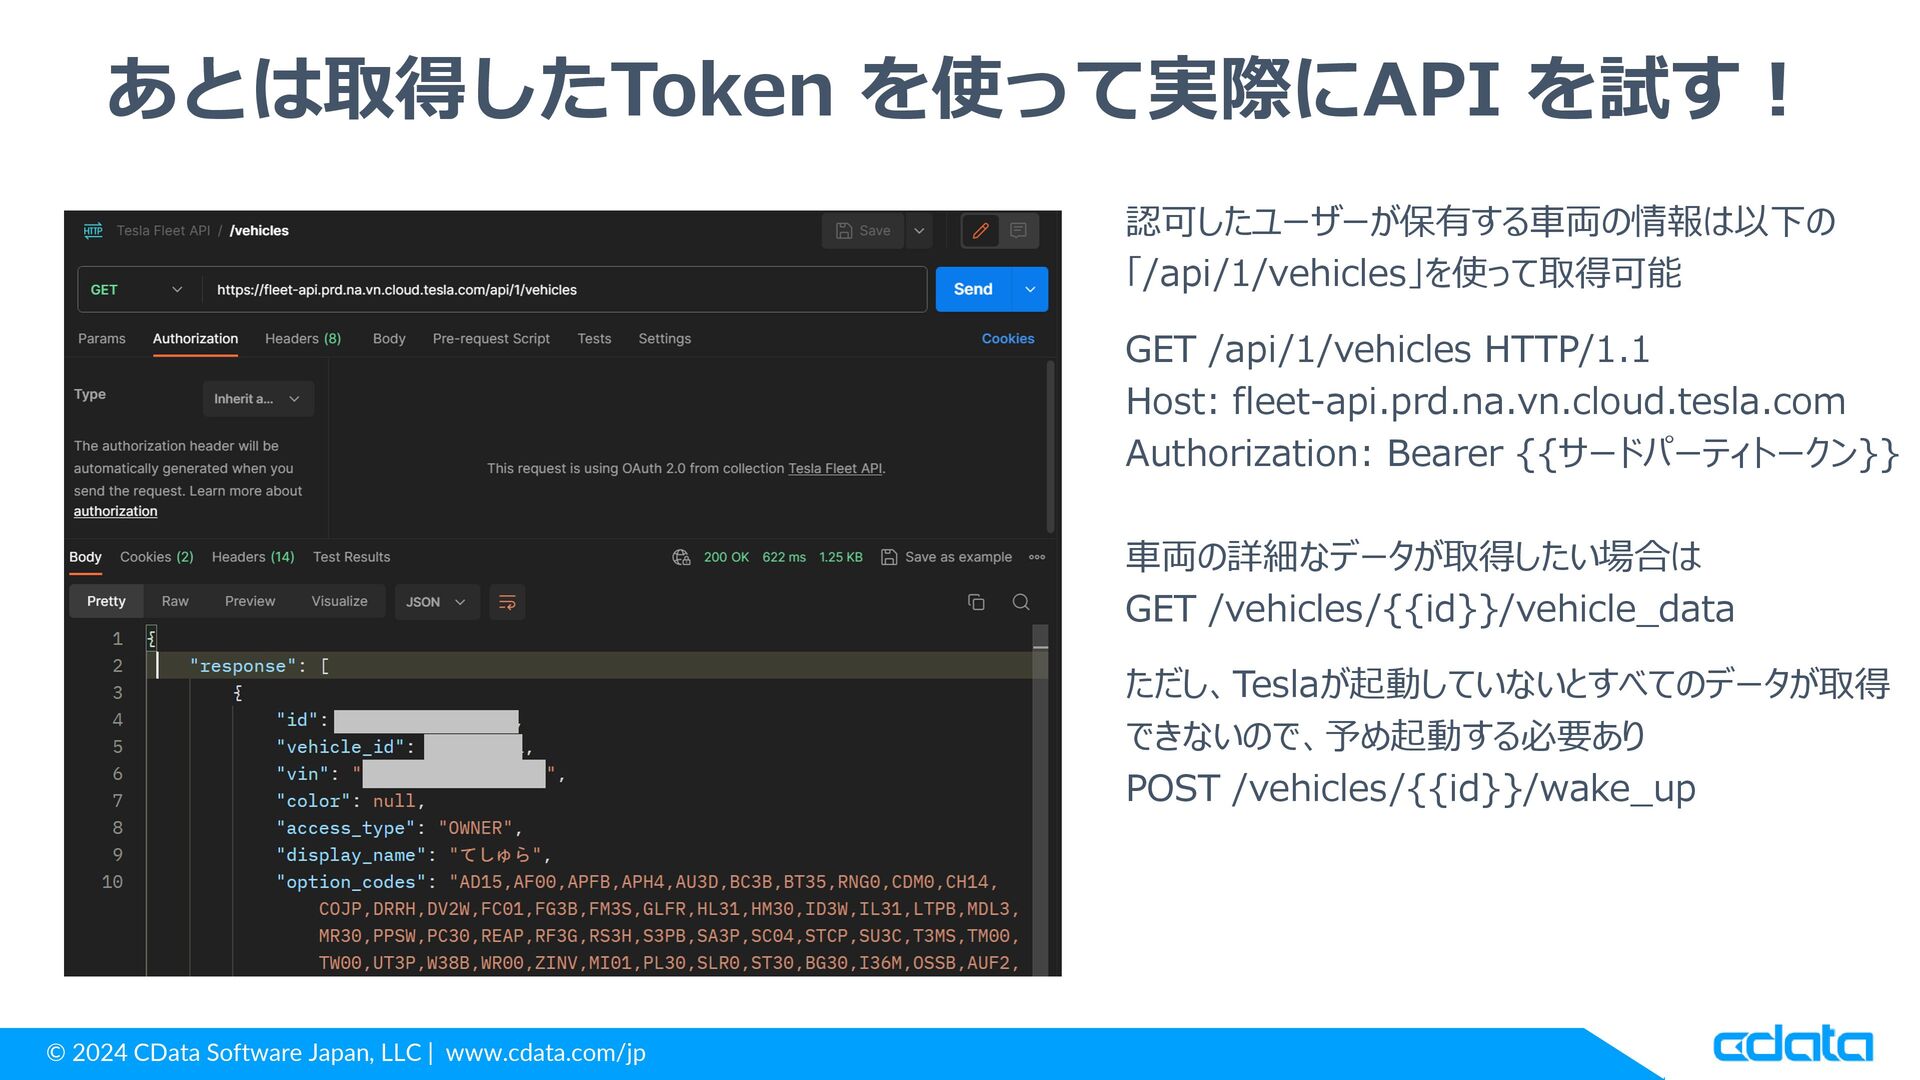Follow the authorization learn-more link
This screenshot has height=1080, width=1920.
[115, 512]
